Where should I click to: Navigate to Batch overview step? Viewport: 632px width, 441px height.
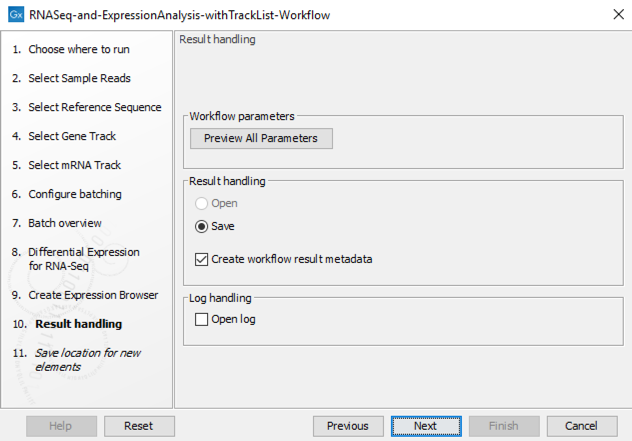[x=65, y=223]
